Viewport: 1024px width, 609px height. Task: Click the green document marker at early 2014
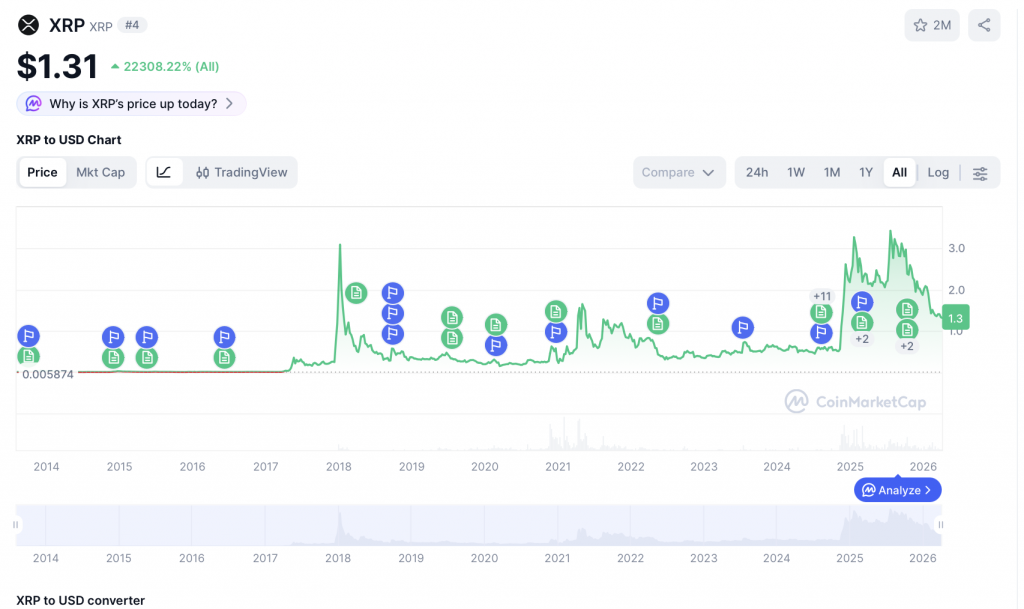point(28,356)
